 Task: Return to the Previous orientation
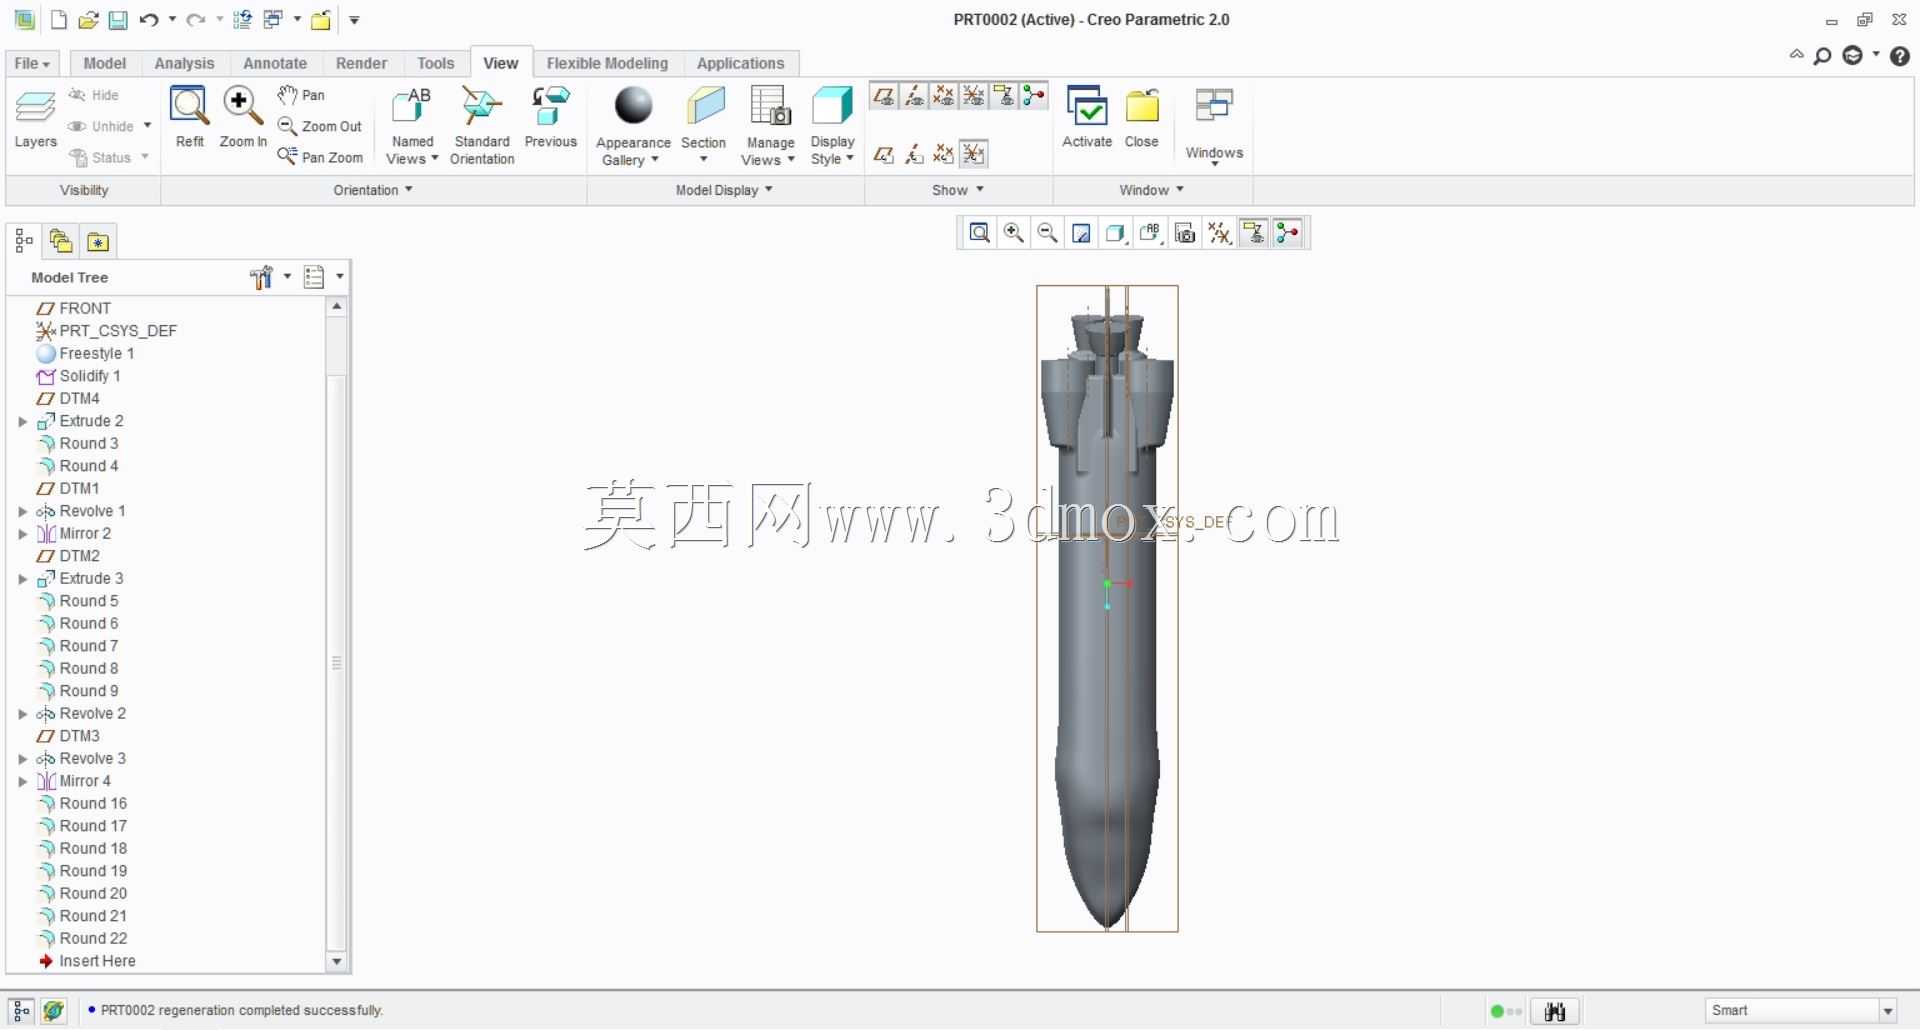tap(551, 118)
